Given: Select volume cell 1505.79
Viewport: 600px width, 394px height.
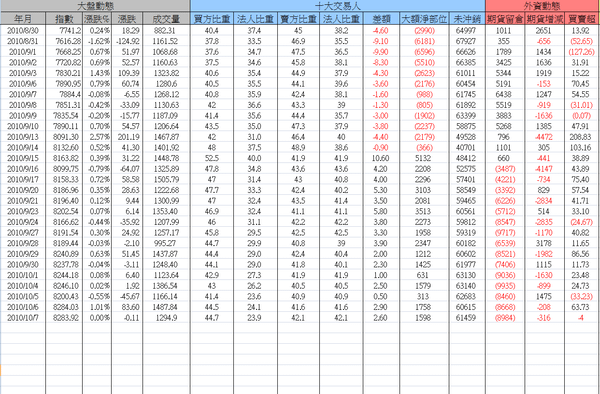Looking at the screenshot, I should click(x=165, y=179).
